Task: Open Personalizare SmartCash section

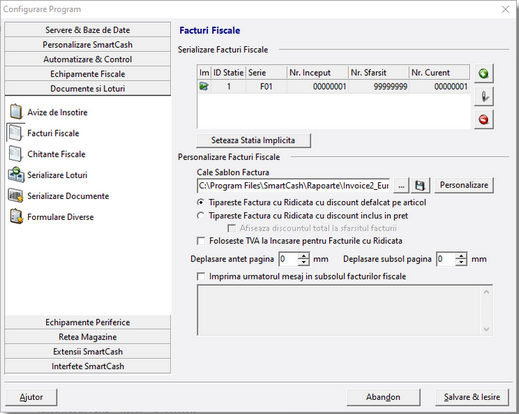Action: 88,44
